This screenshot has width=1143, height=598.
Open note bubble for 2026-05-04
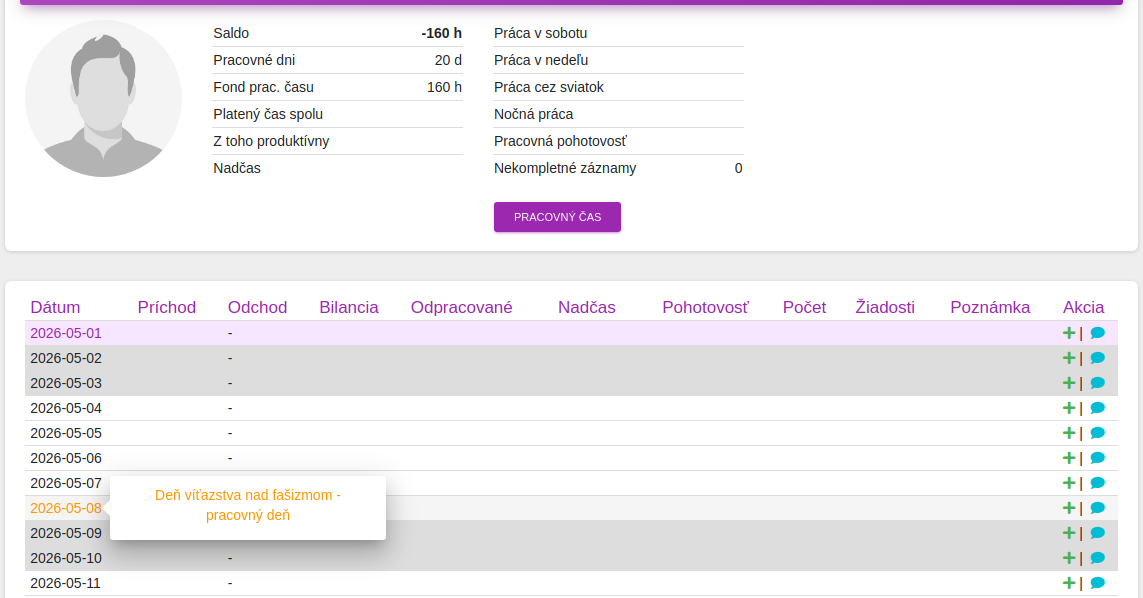(1097, 408)
